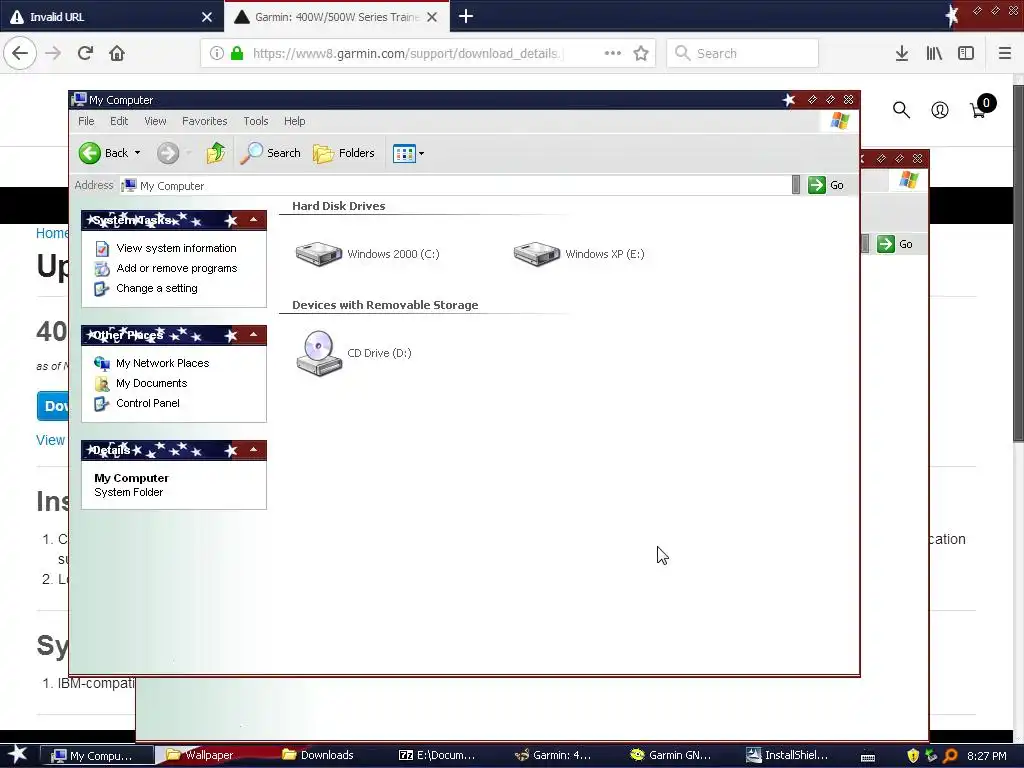The height and width of the screenshot is (768, 1024).
Task: Collapse the System Tasks panel
Action: click(x=253, y=220)
